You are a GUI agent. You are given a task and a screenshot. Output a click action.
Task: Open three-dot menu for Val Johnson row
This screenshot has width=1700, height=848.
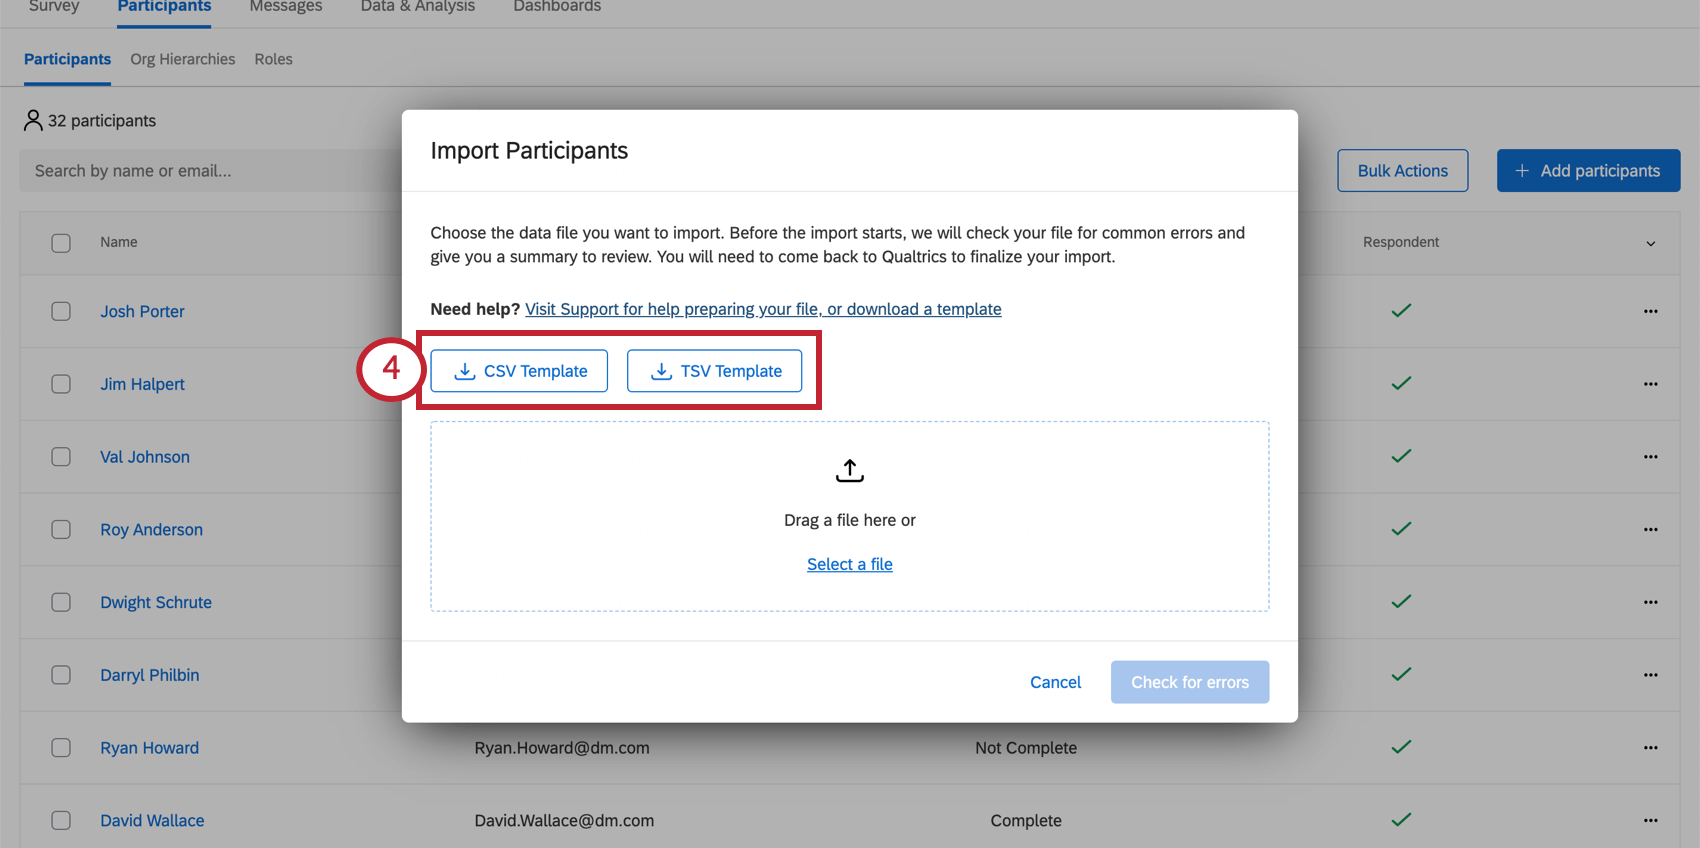pos(1650,457)
